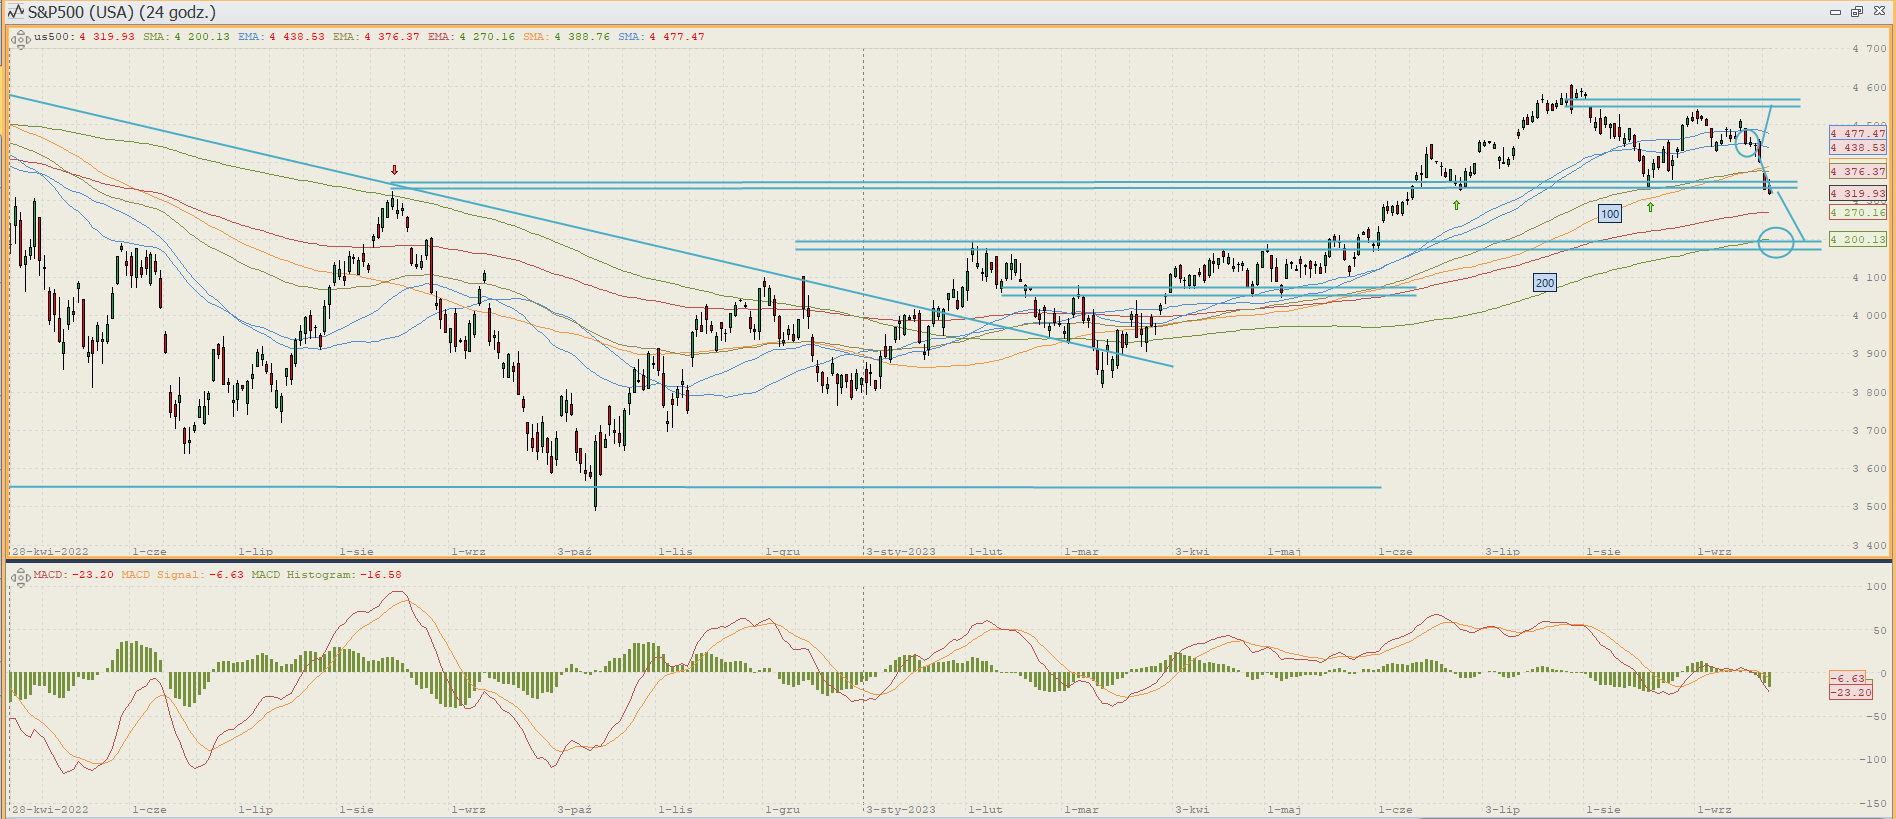The image size is (1896, 819).
Task: Click the small circle around the September candles
Action: pyautogui.click(x=1746, y=143)
